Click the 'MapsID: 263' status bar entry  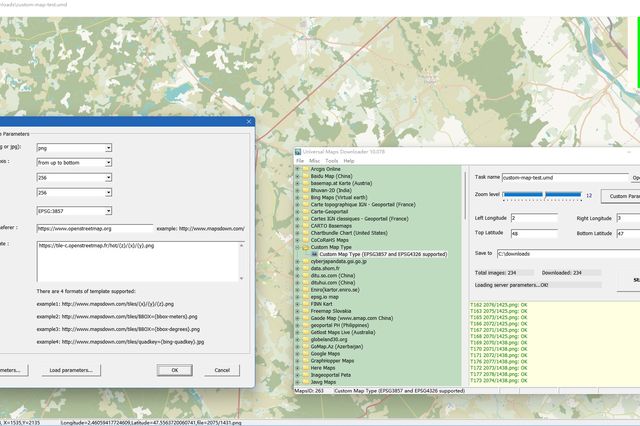coord(309,391)
